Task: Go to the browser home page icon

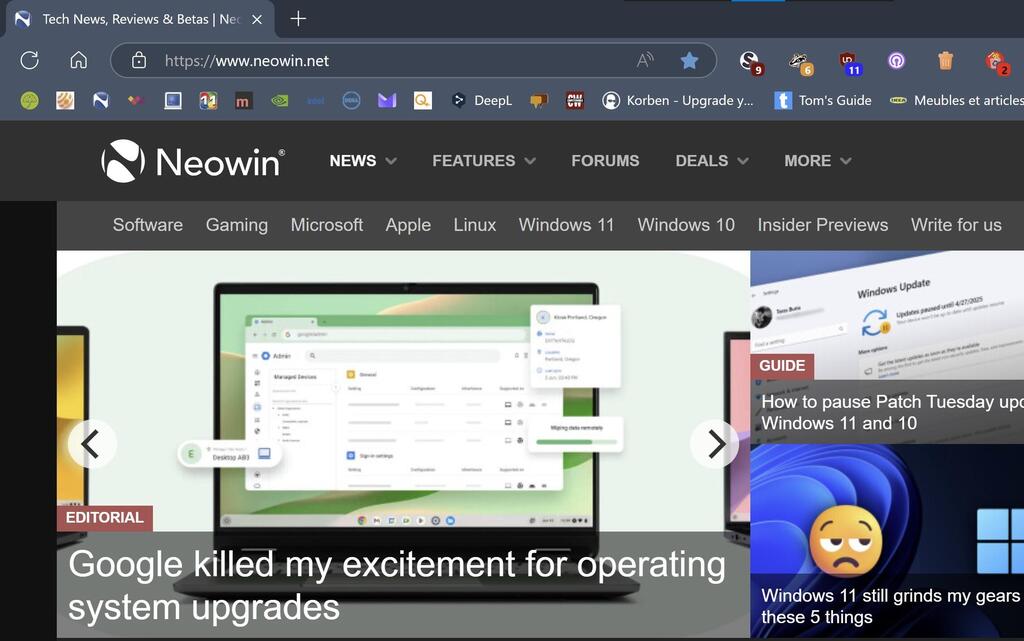Action: 78,61
